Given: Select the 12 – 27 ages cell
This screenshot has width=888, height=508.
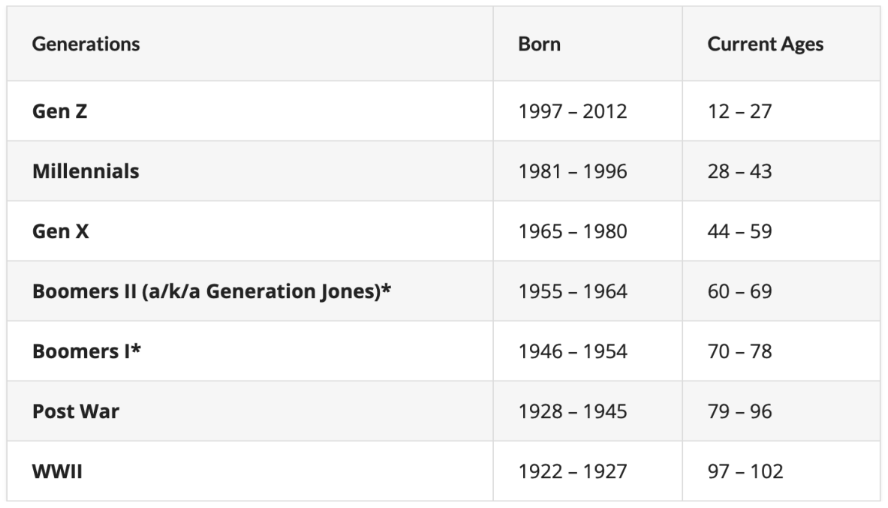Looking at the screenshot, I should coord(740,111).
